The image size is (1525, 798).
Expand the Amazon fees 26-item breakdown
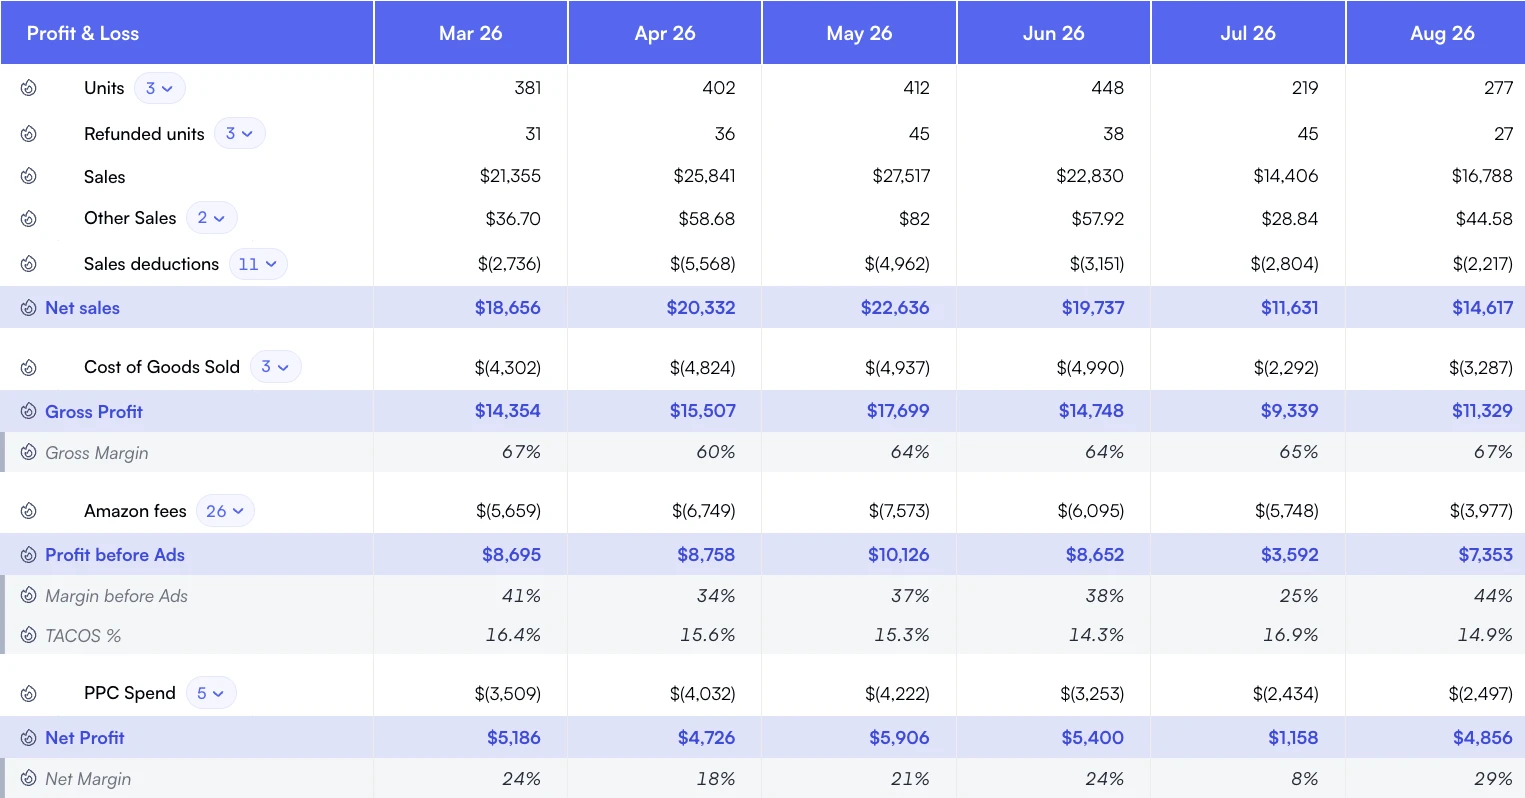coord(225,511)
